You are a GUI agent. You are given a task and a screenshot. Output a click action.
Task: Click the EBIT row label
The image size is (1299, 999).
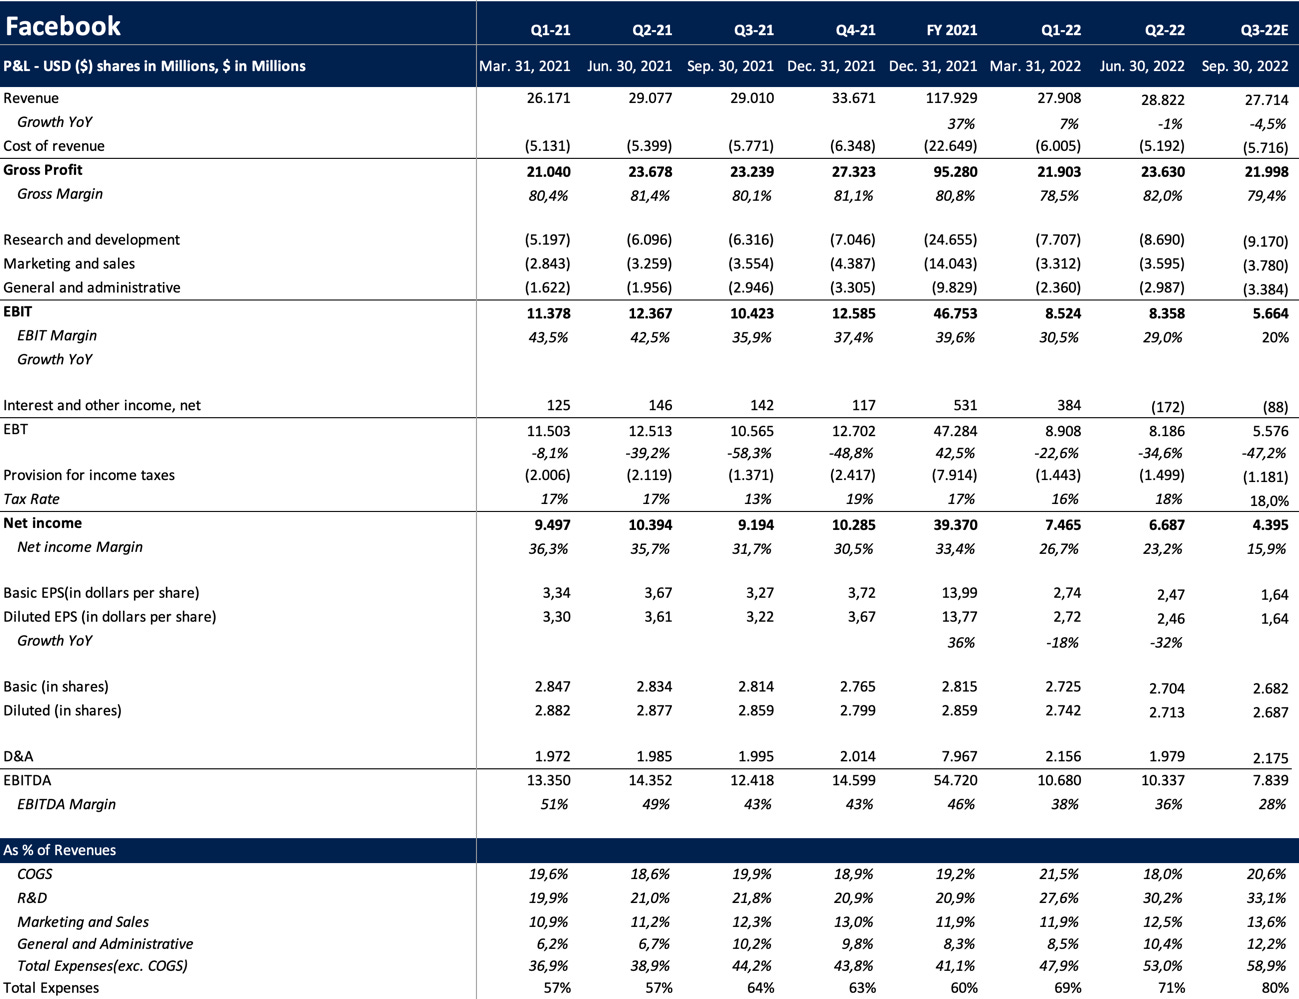(x=18, y=312)
